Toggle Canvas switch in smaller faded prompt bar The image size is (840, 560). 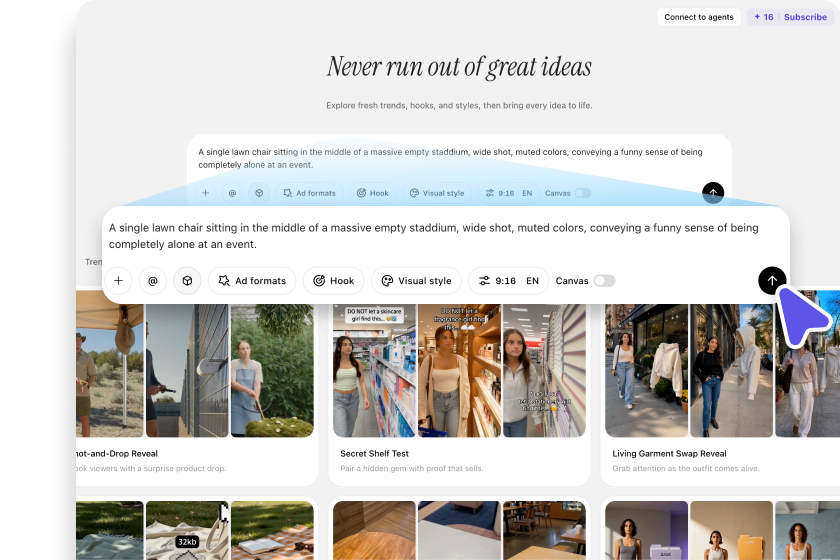pos(583,193)
